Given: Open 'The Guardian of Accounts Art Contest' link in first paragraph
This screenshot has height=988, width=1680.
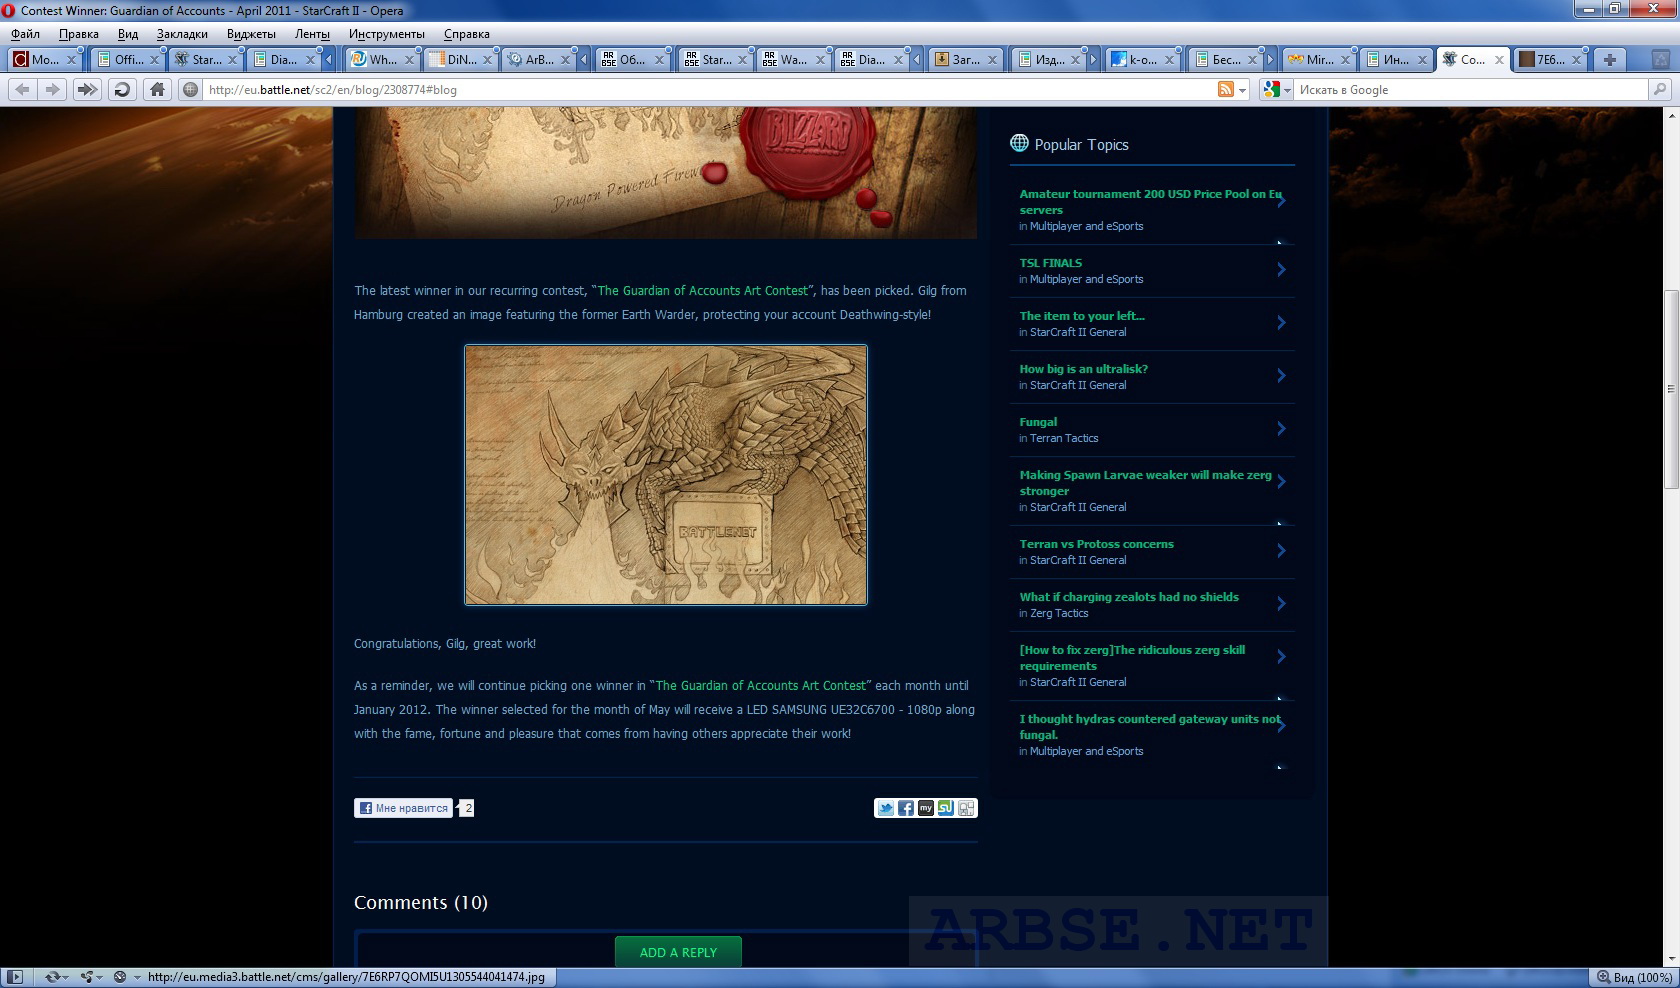Looking at the screenshot, I should [x=702, y=291].
